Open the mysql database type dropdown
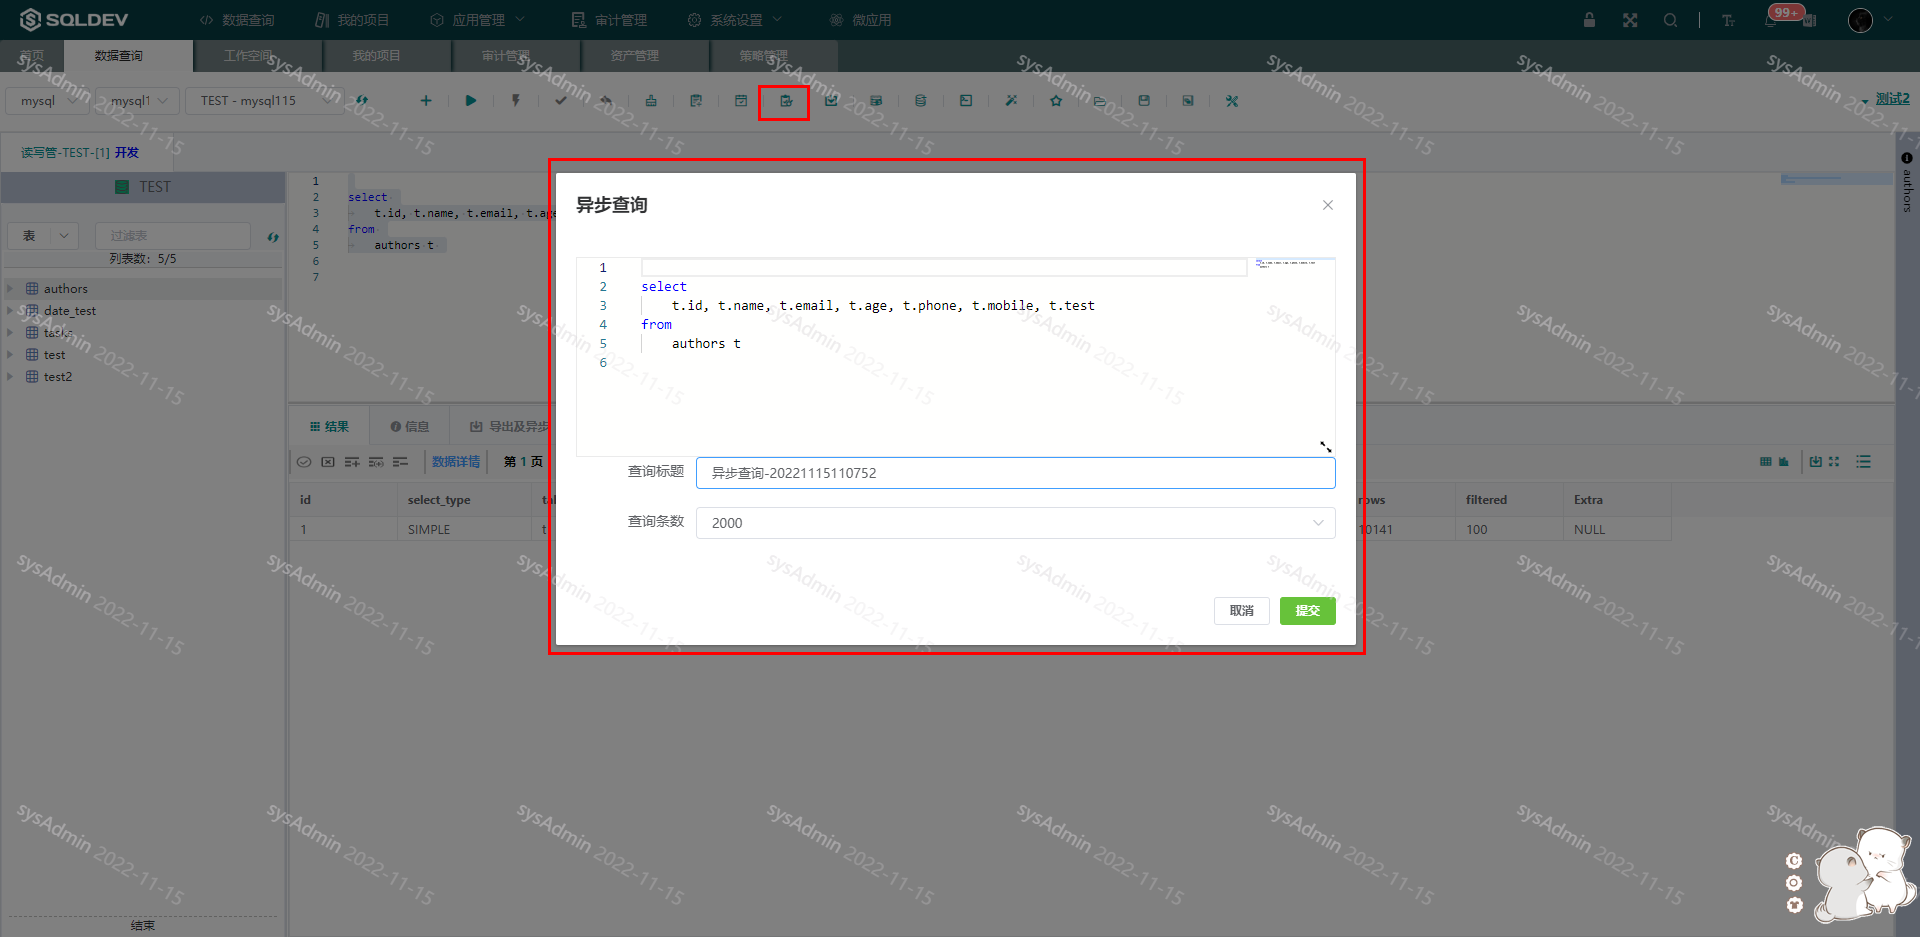Viewport: 1920px width, 937px height. [x=48, y=101]
